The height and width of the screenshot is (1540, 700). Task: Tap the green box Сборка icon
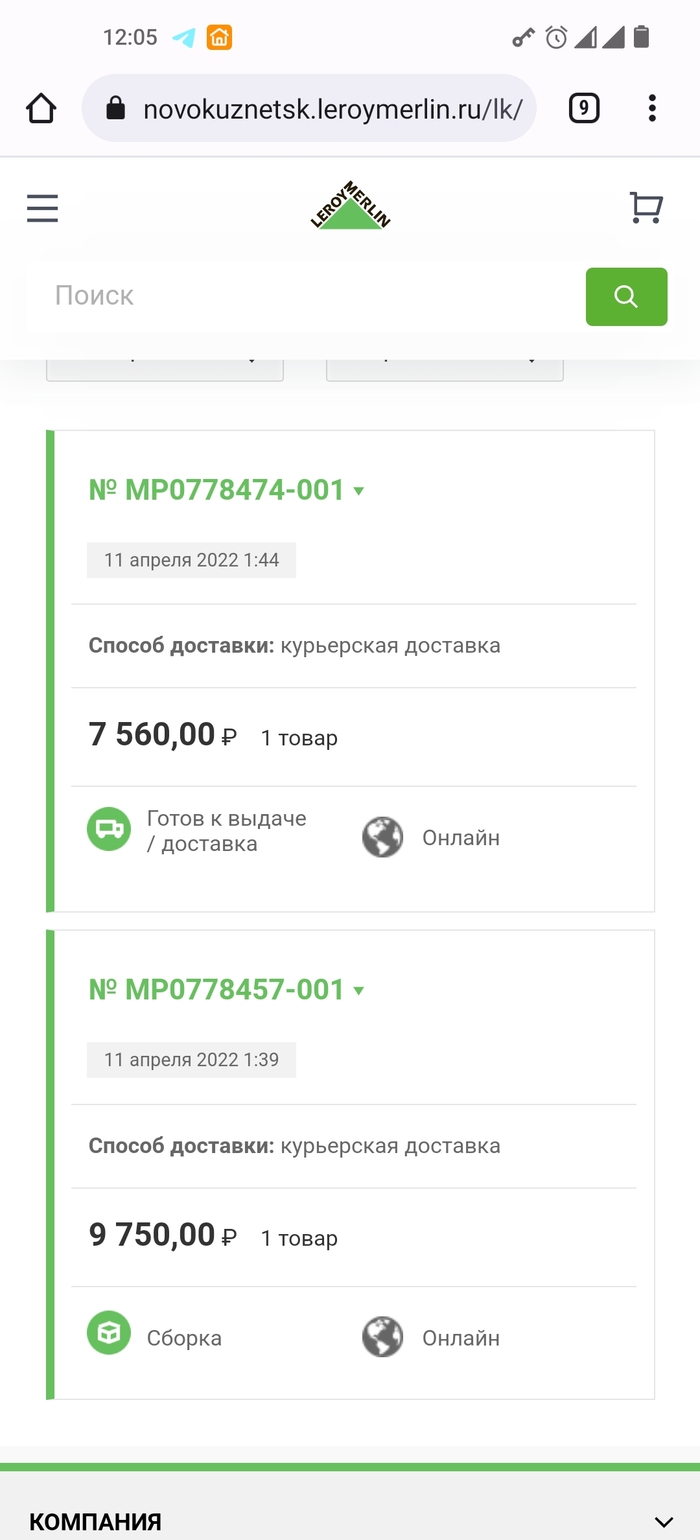109,1332
